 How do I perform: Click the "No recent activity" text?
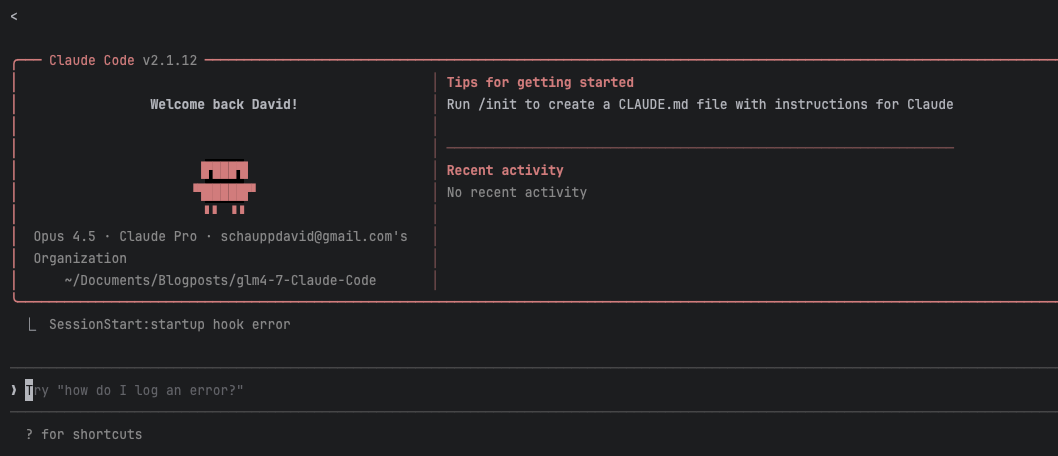[x=516, y=192]
